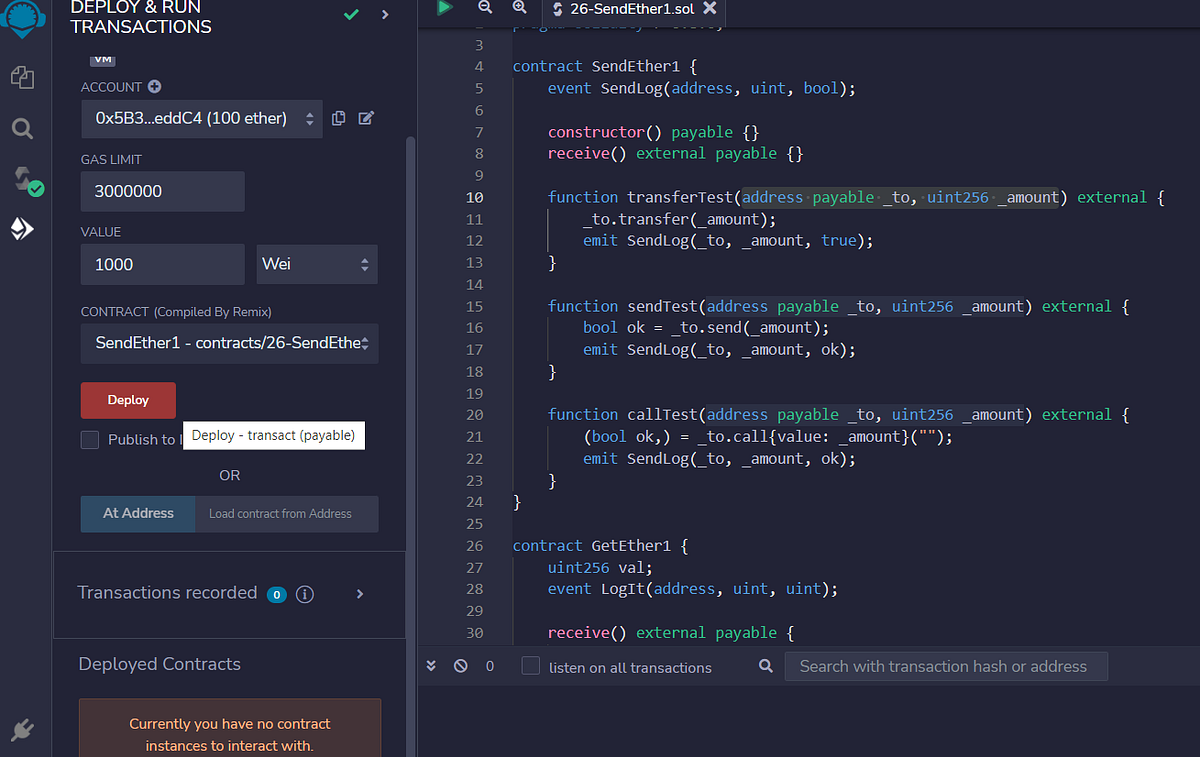Open the SendEther1 contract dropdown
1200x757 pixels.
tap(229, 343)
